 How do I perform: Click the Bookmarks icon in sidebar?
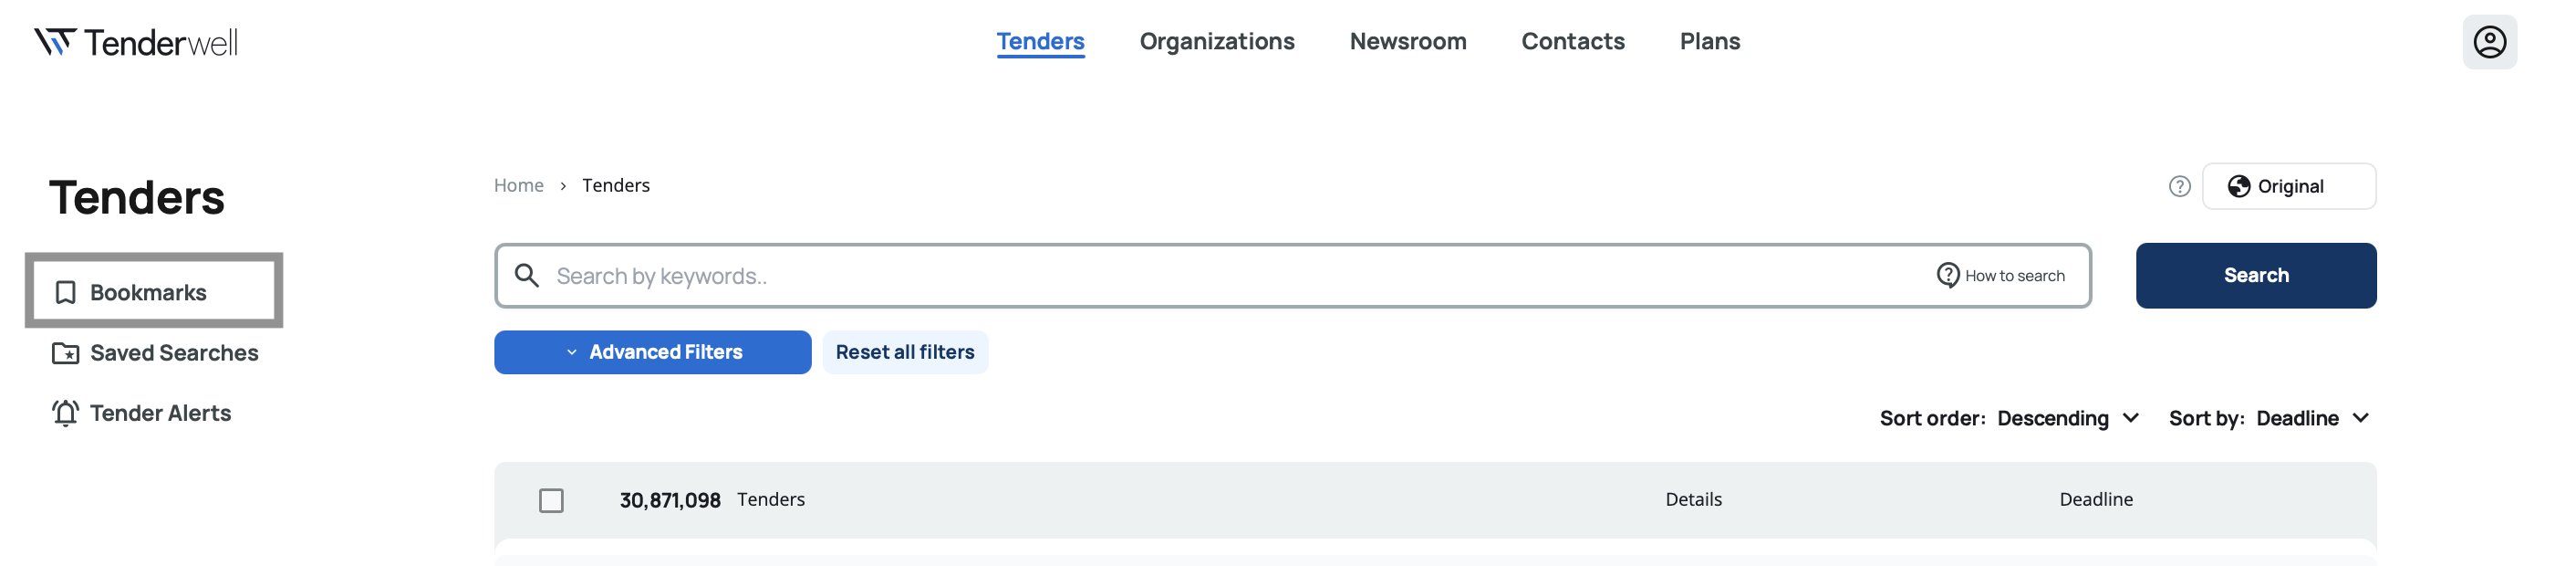[x=66, y=292]
